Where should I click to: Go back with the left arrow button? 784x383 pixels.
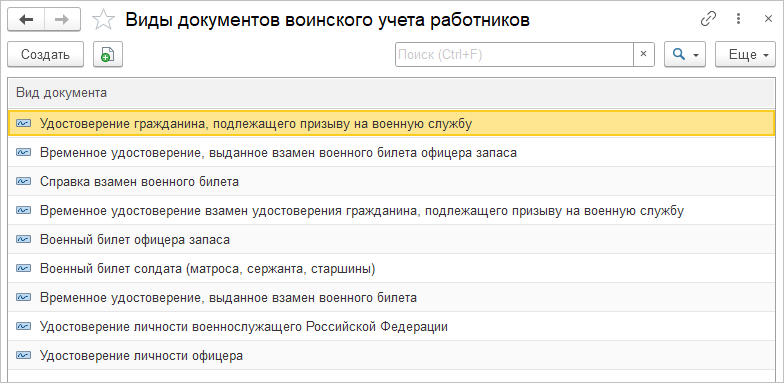click(x=26, y=20)
